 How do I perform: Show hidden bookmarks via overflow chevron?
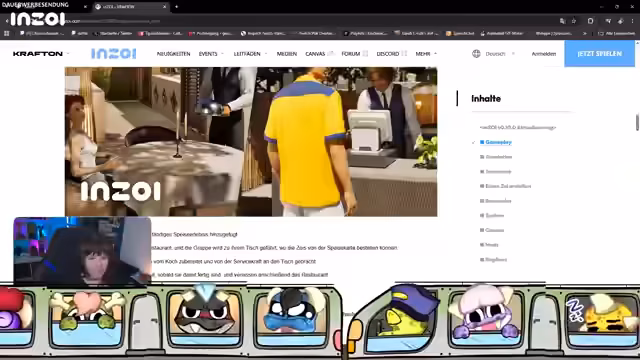584,33
